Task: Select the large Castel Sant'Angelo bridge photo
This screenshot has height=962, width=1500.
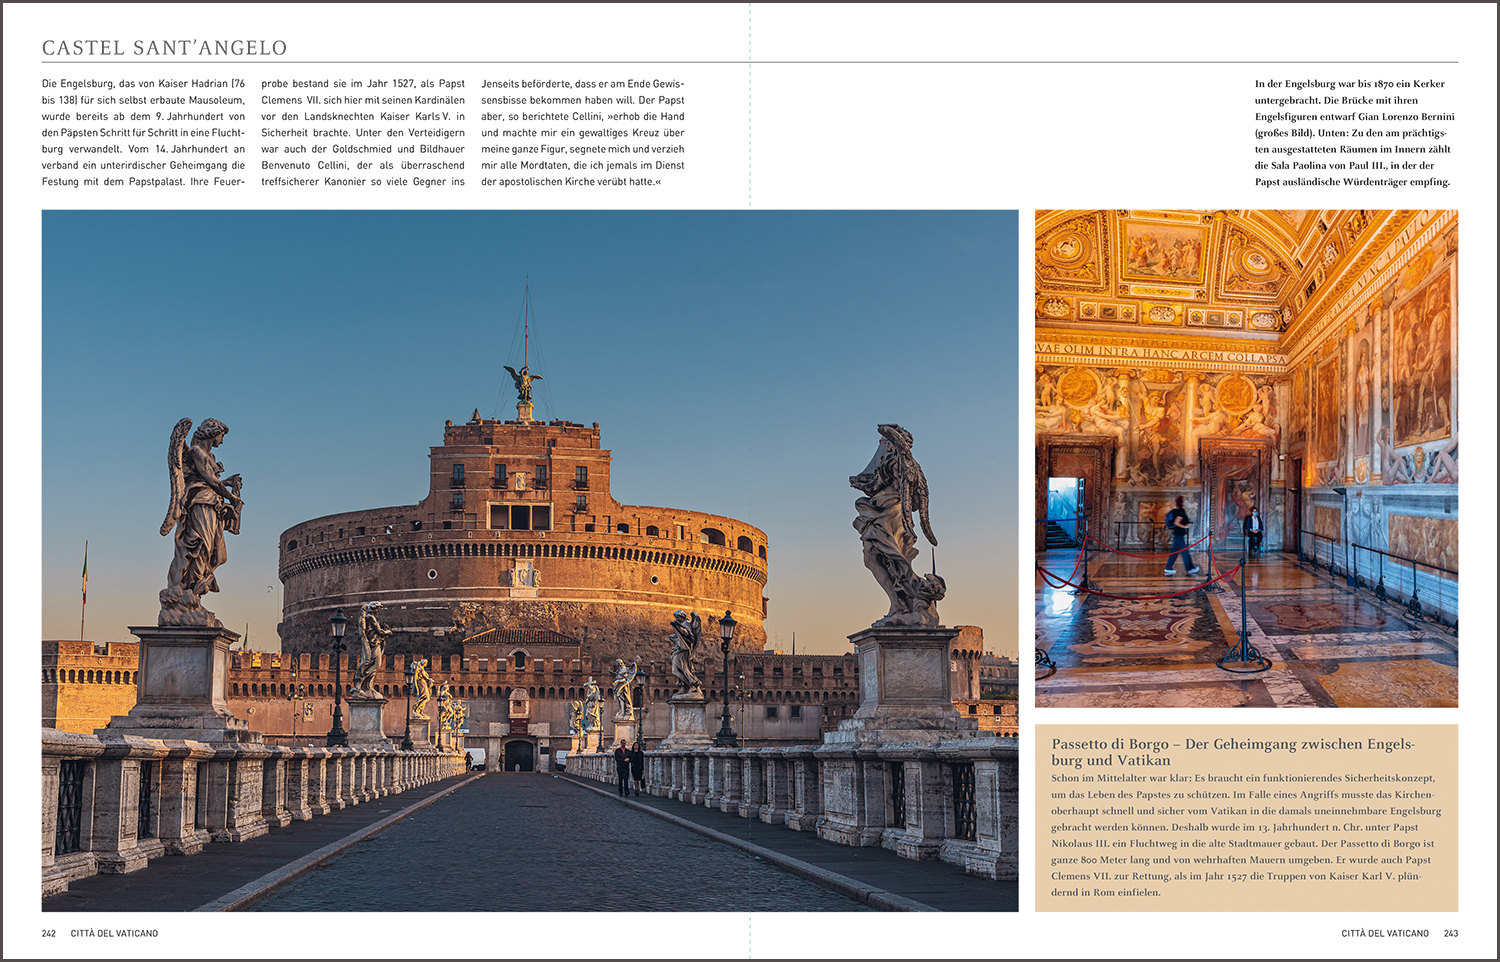Action: click(530, 560)
